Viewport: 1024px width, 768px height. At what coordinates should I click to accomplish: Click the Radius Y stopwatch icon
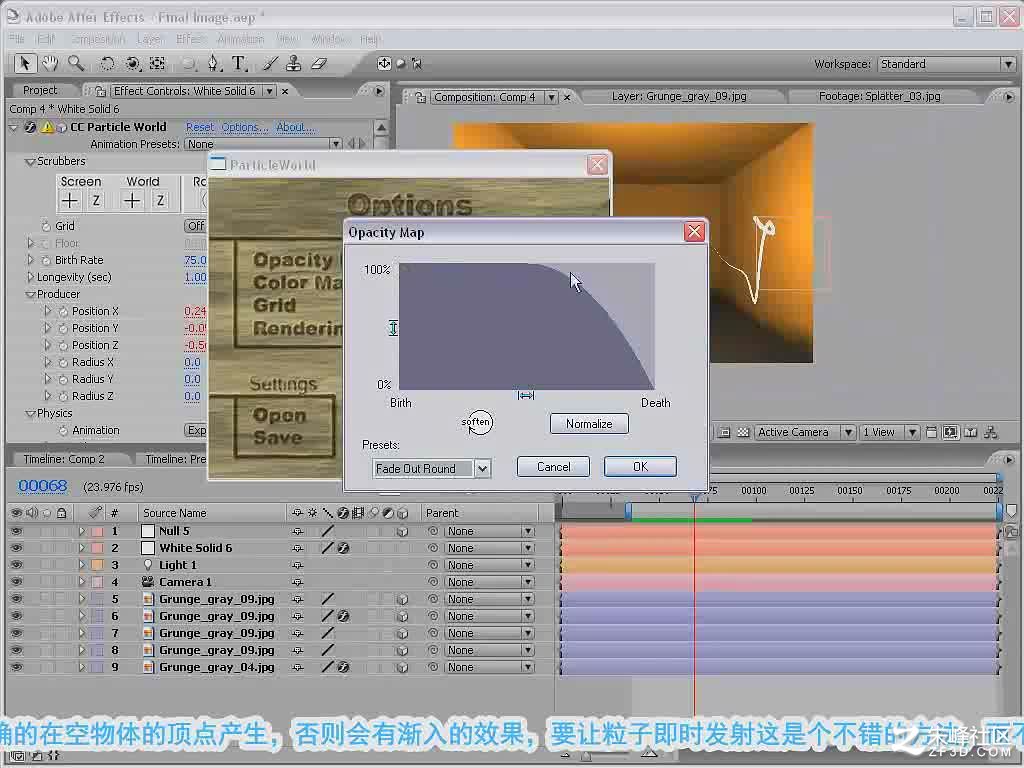click(63, 379)
